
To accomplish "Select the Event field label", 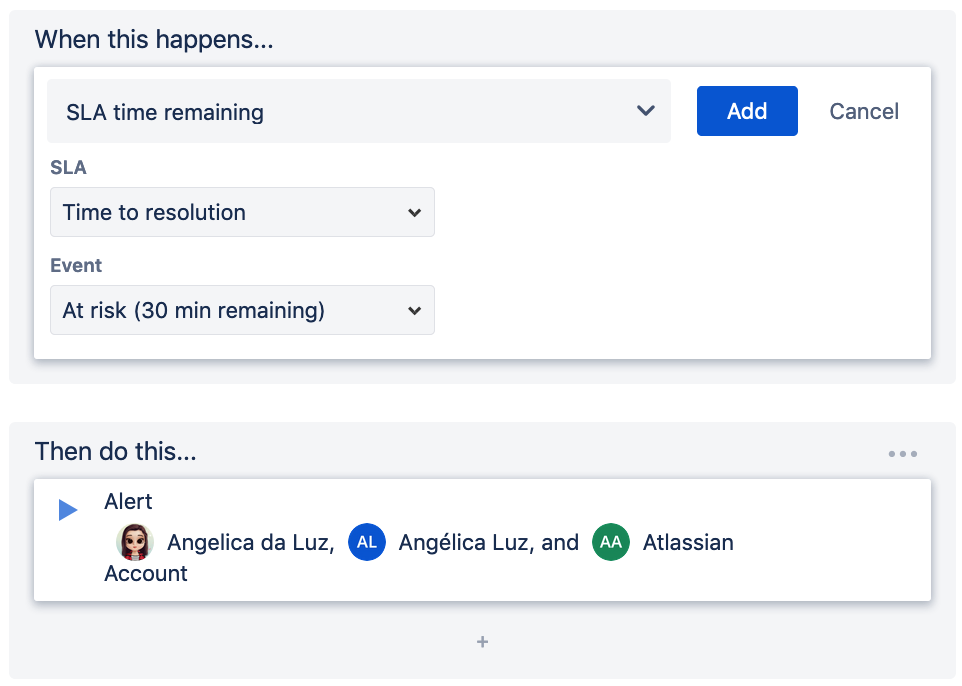I will 76,265.
